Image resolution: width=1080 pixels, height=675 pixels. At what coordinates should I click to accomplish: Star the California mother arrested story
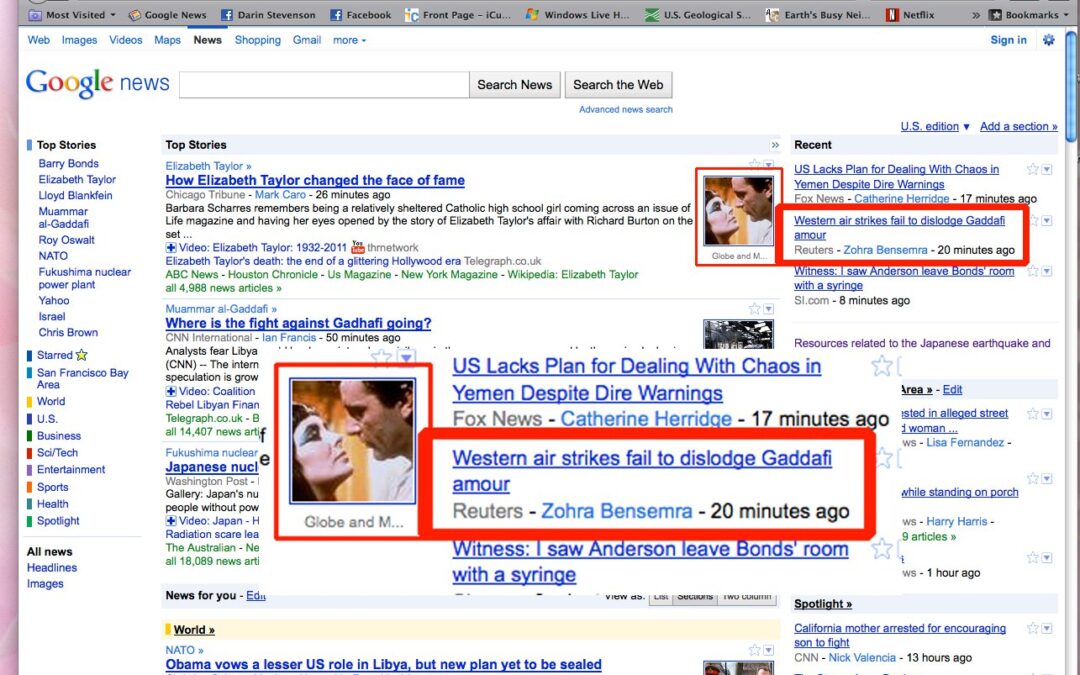coord(1032,628)
